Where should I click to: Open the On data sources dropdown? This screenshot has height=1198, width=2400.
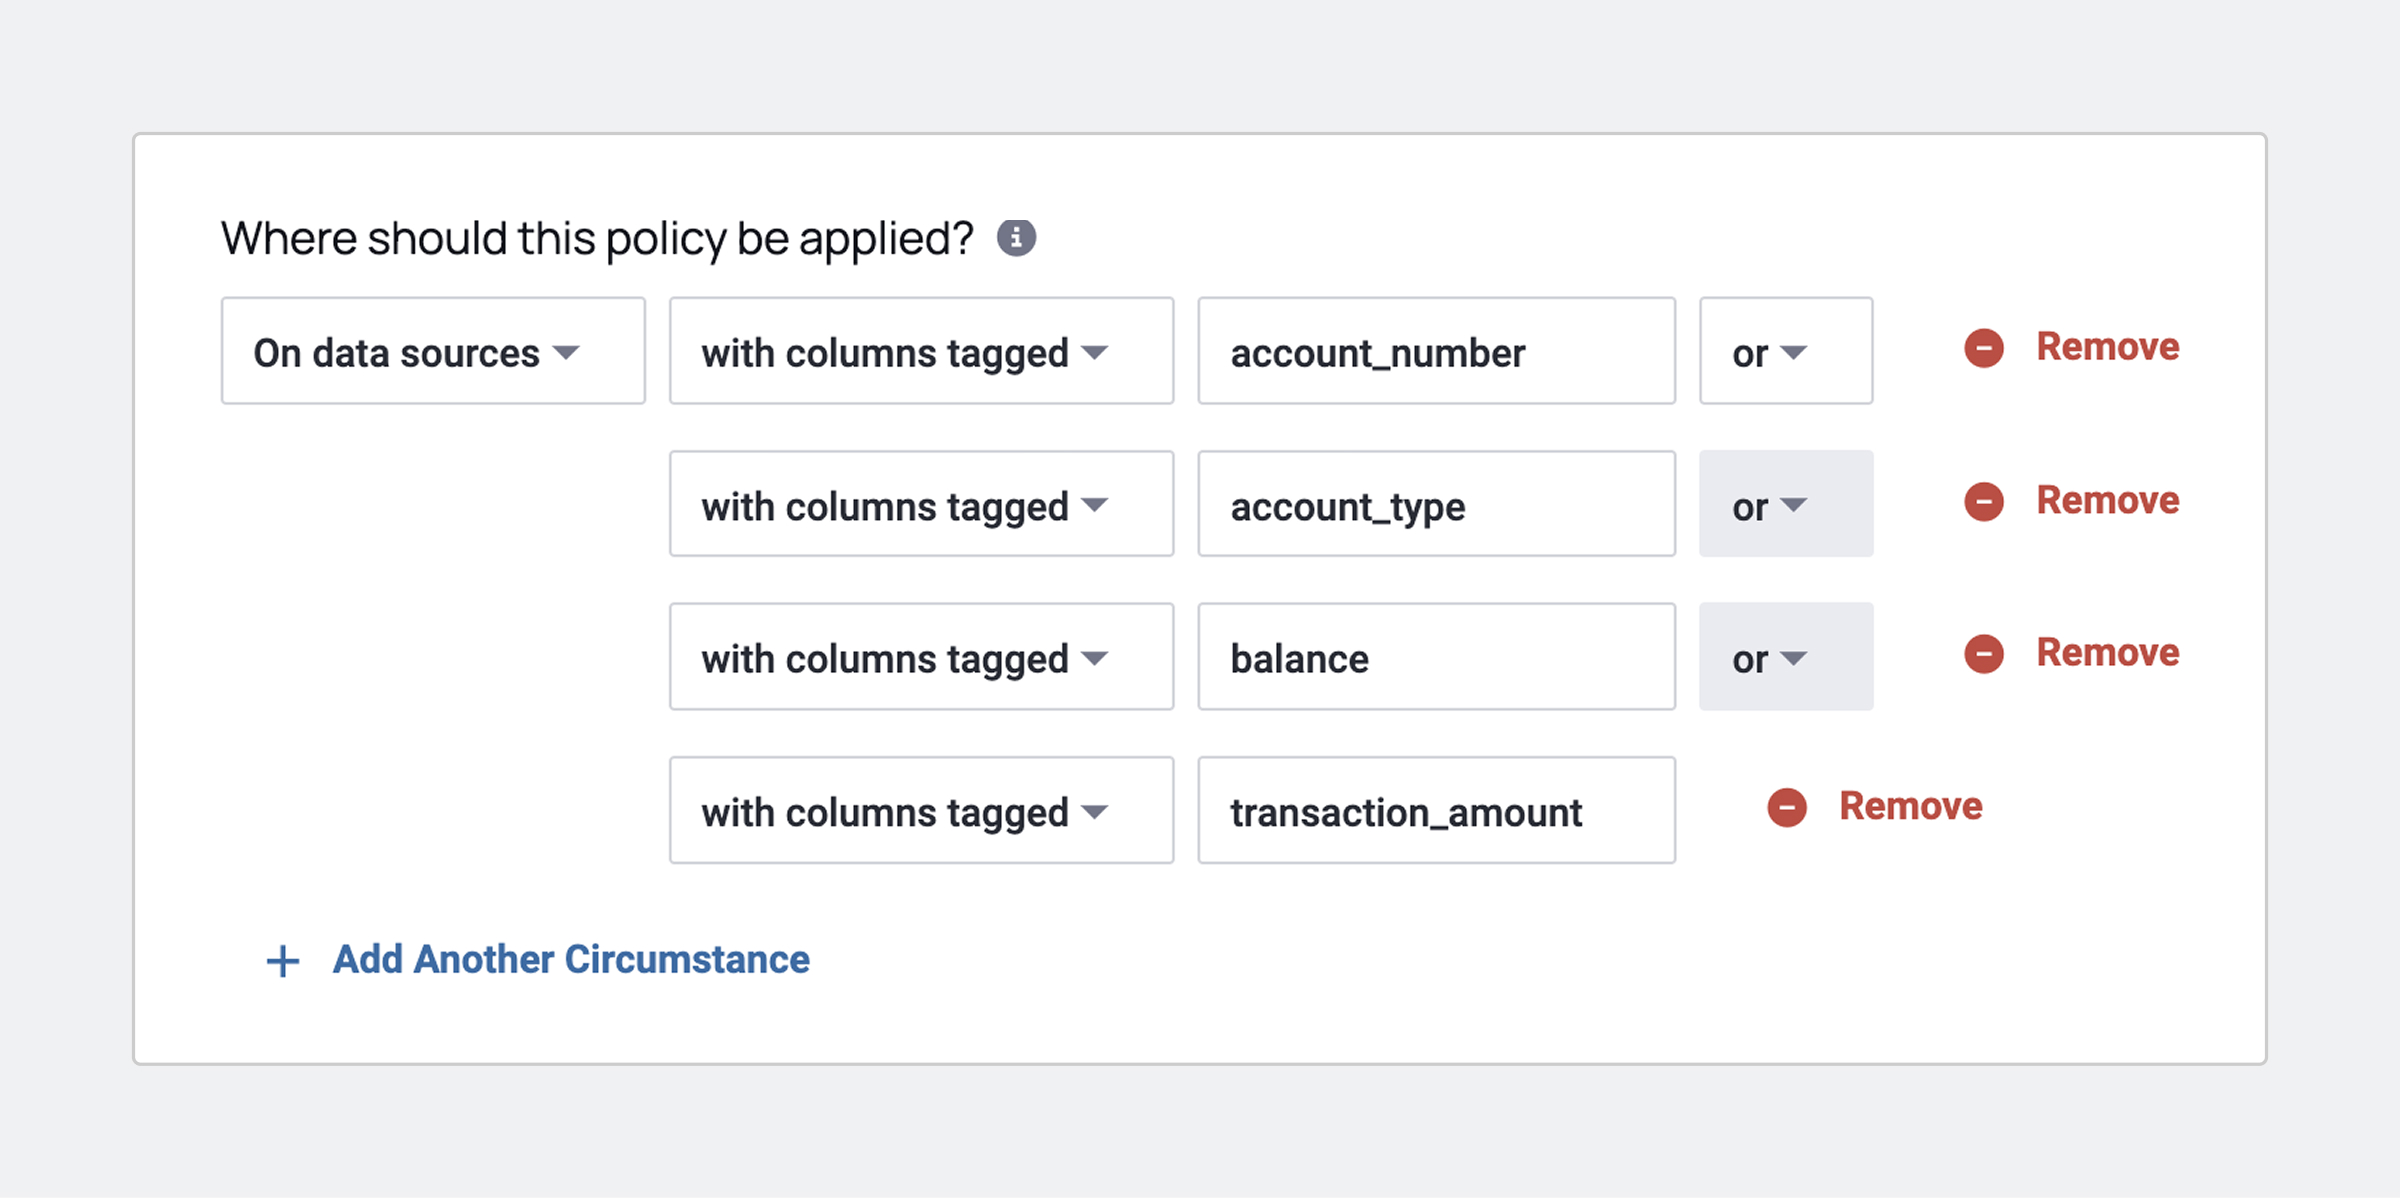pyautogui.click(x=433, y=351)
